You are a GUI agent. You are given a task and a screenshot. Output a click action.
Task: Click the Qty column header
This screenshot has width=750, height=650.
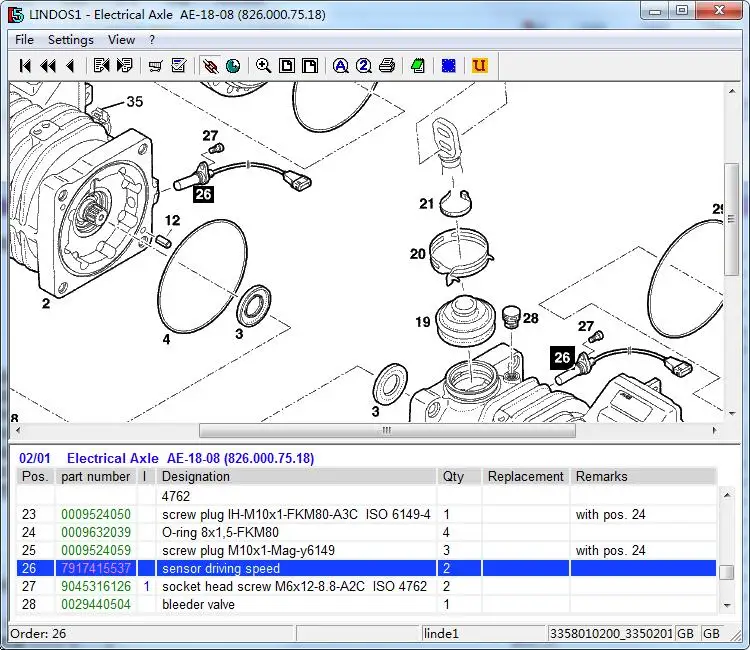click(x=459, y=476)
